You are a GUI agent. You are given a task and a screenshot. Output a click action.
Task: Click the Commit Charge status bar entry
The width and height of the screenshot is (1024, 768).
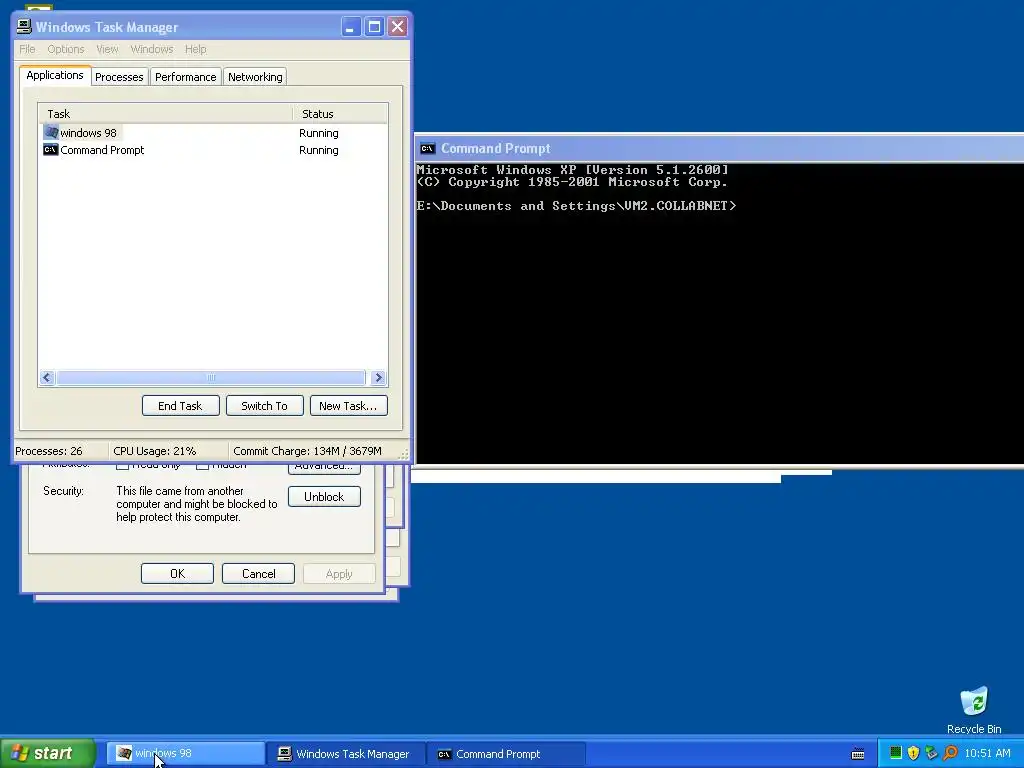307,451
